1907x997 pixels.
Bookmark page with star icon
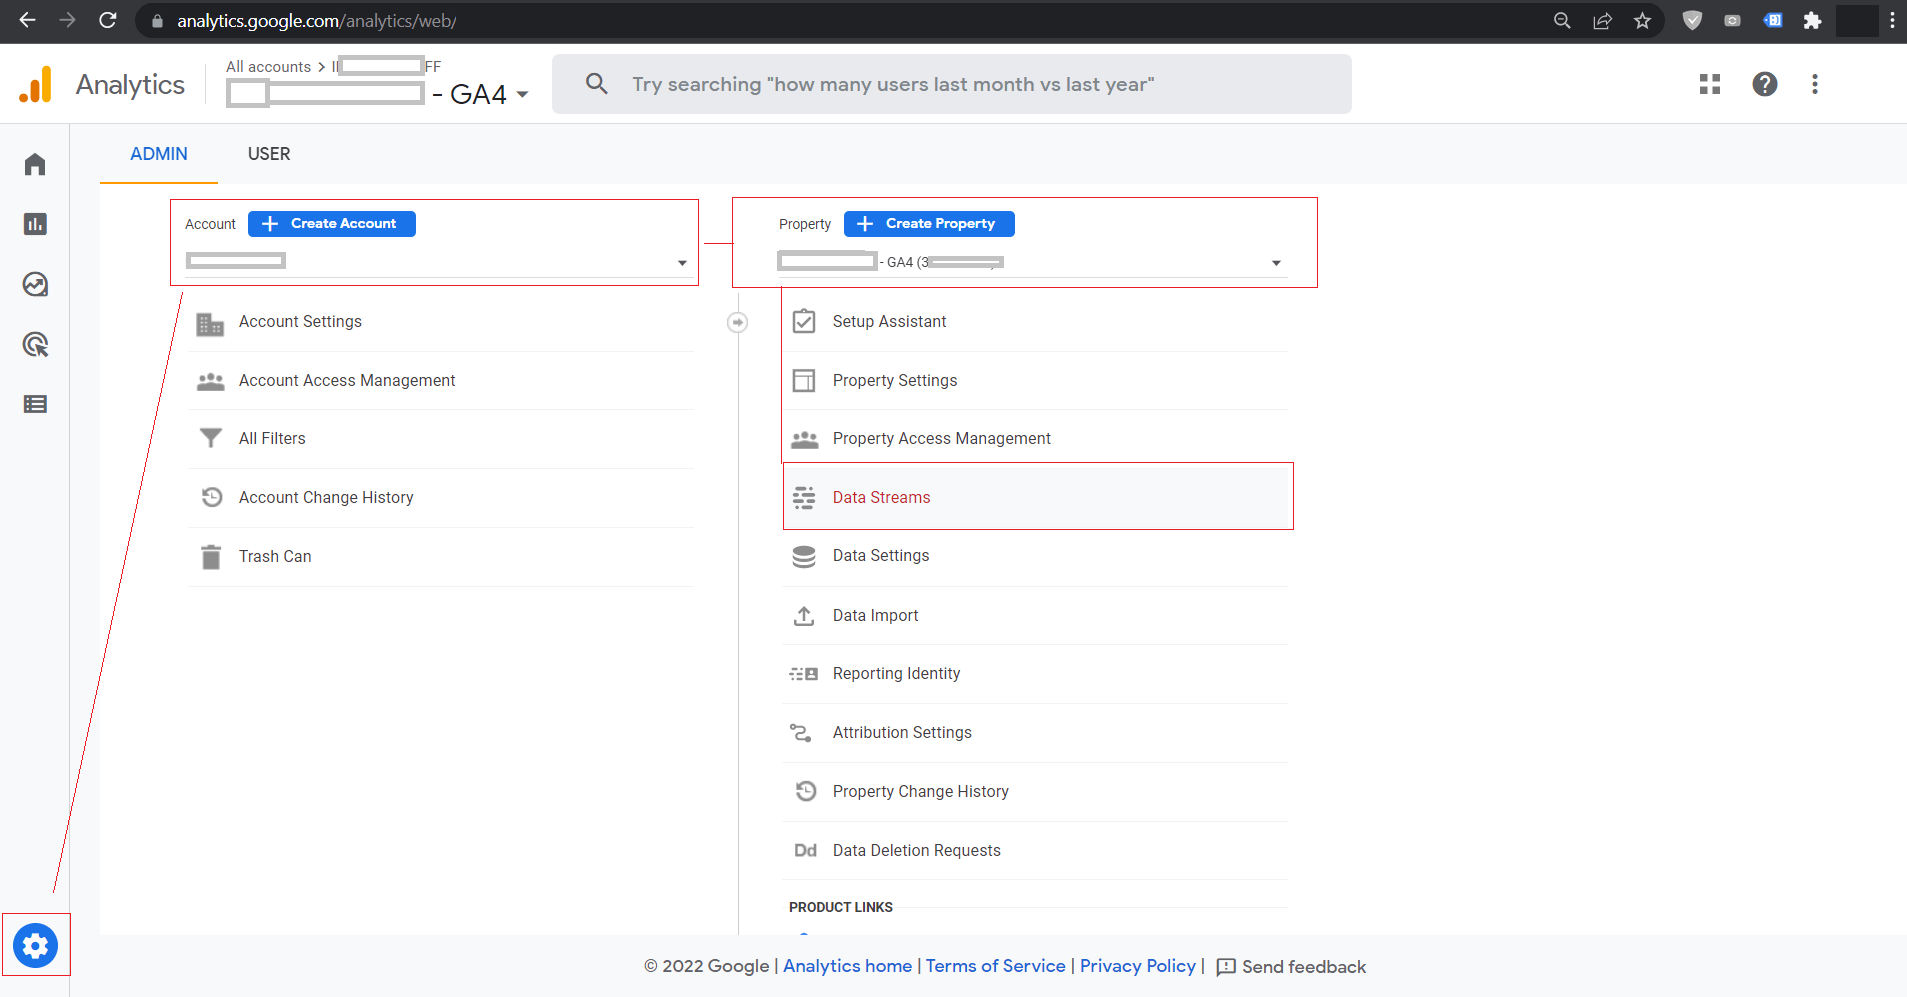click(x=1642, y=21)
